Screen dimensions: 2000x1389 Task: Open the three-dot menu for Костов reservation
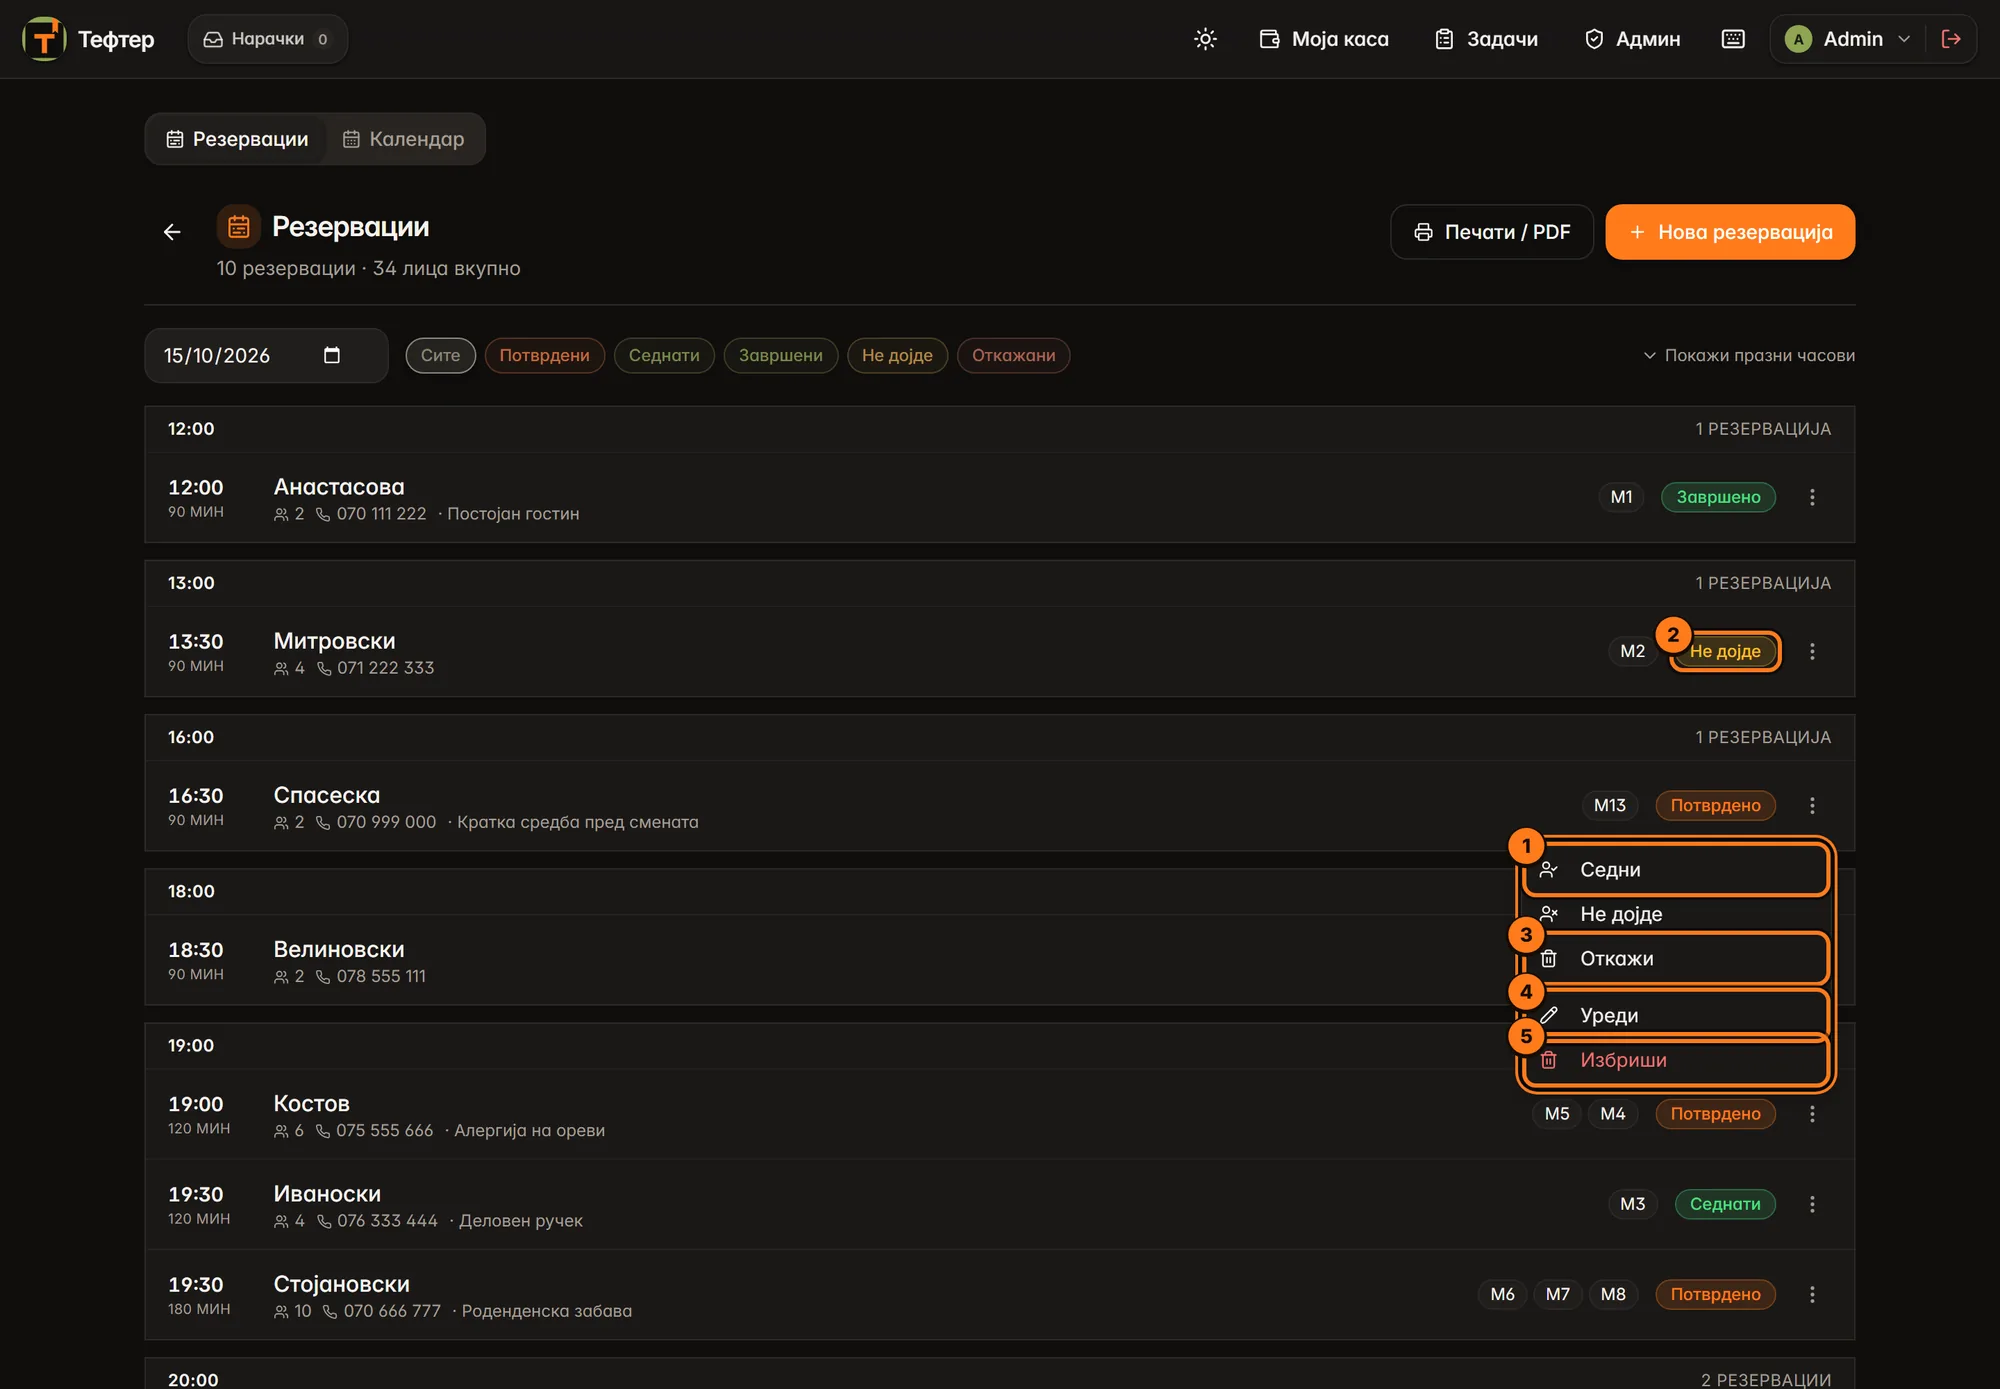pyautogui.click(x=1812, y=1113)
